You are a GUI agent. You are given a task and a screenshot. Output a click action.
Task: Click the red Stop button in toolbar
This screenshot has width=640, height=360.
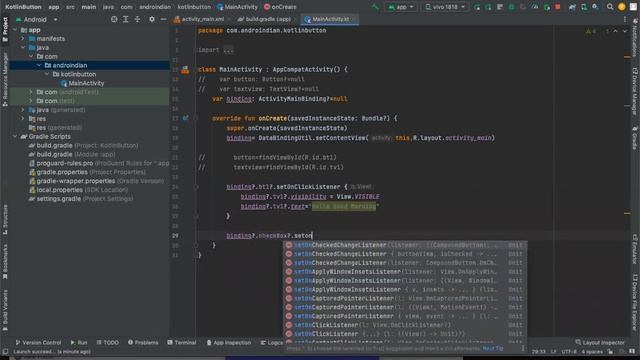tap(558, 7)
